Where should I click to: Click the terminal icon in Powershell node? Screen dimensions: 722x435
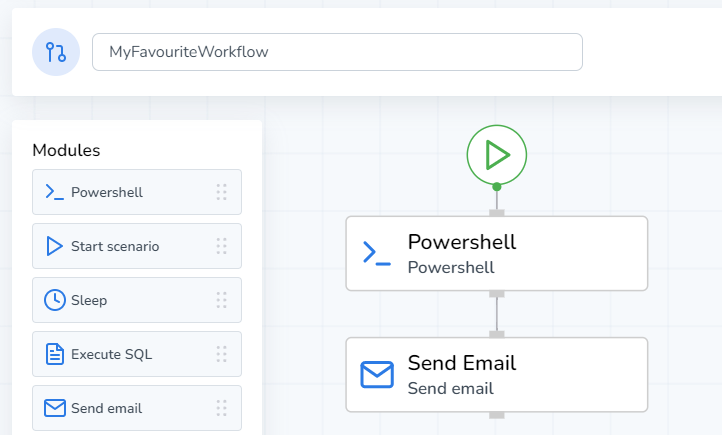377,254
